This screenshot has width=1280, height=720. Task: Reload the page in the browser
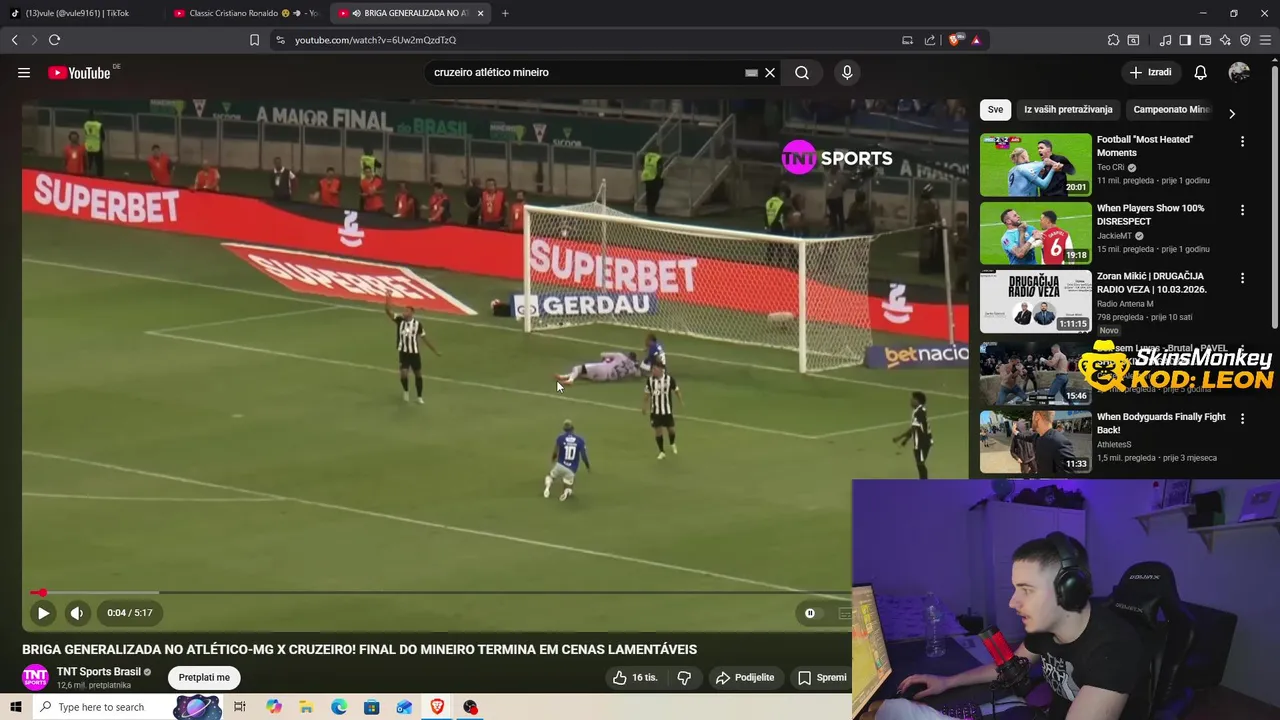coord(54,40)
